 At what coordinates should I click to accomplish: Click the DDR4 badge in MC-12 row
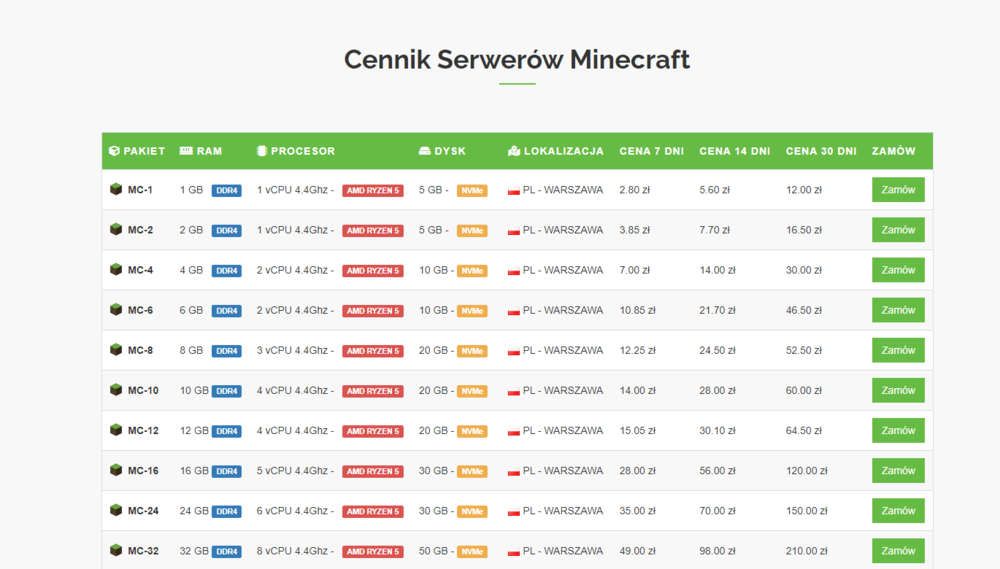226,431
